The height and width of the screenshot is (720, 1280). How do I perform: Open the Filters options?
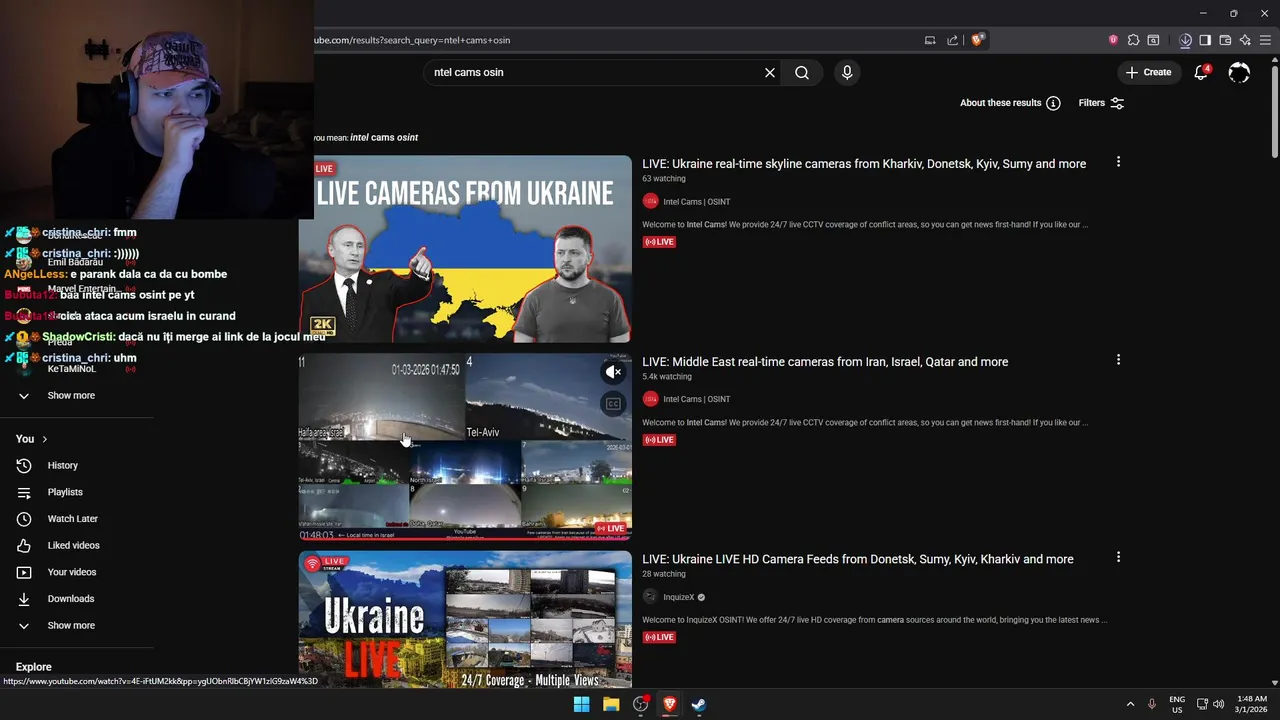click(x=1101, y=103)
